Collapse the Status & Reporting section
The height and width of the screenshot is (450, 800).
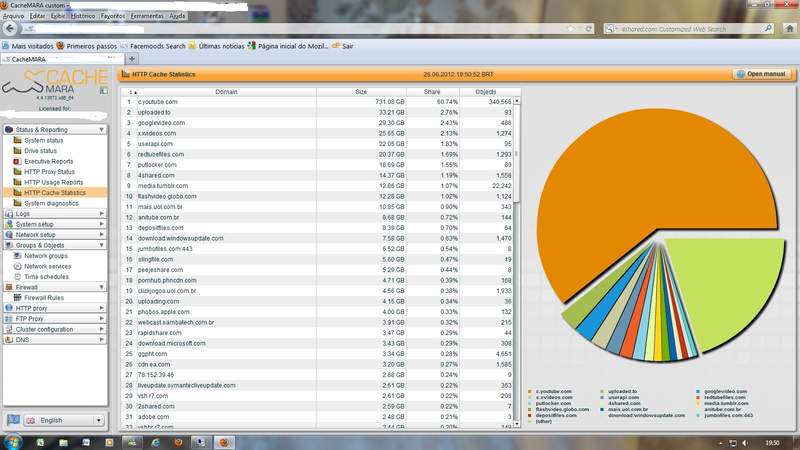[x=101, y=130]
